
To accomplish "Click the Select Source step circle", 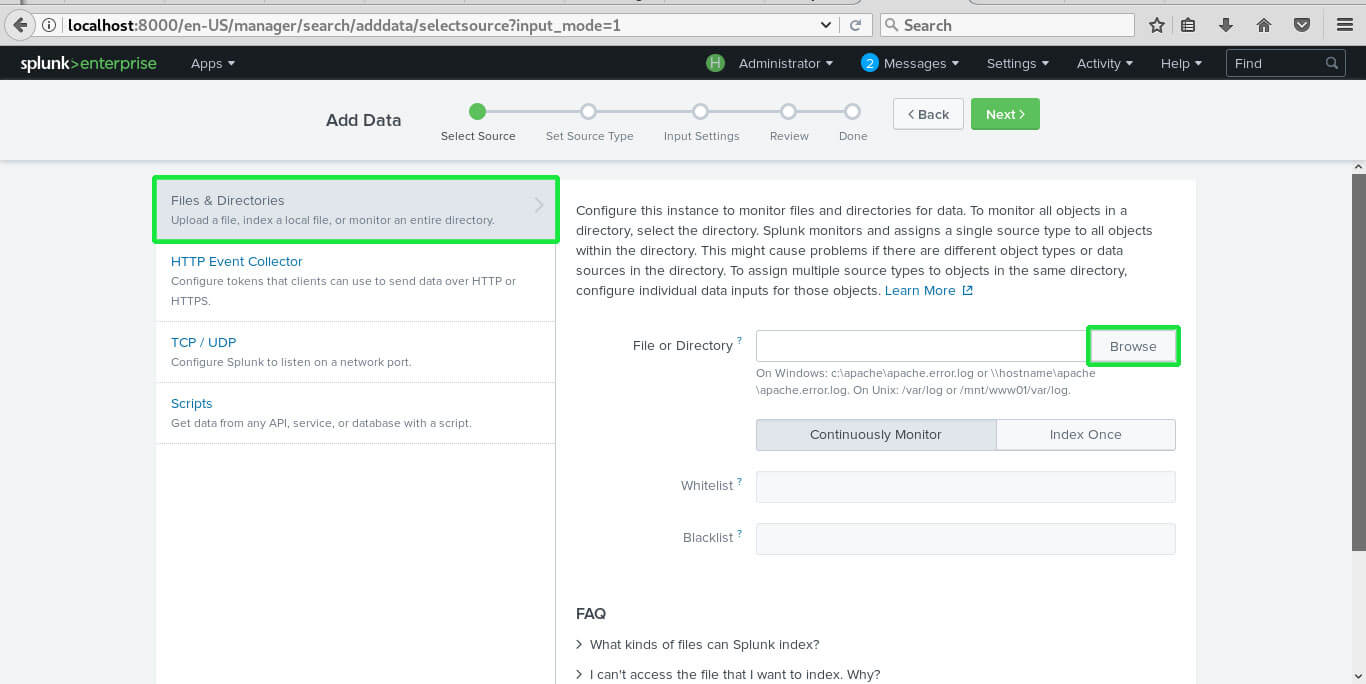I will coord(478,111).
